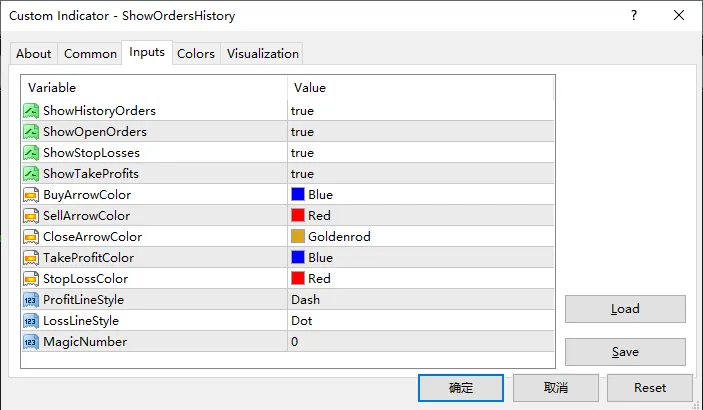Click the ShowOpenOrders row icon
This screenshot has height=410, width=703.
[x=31, y=132]
